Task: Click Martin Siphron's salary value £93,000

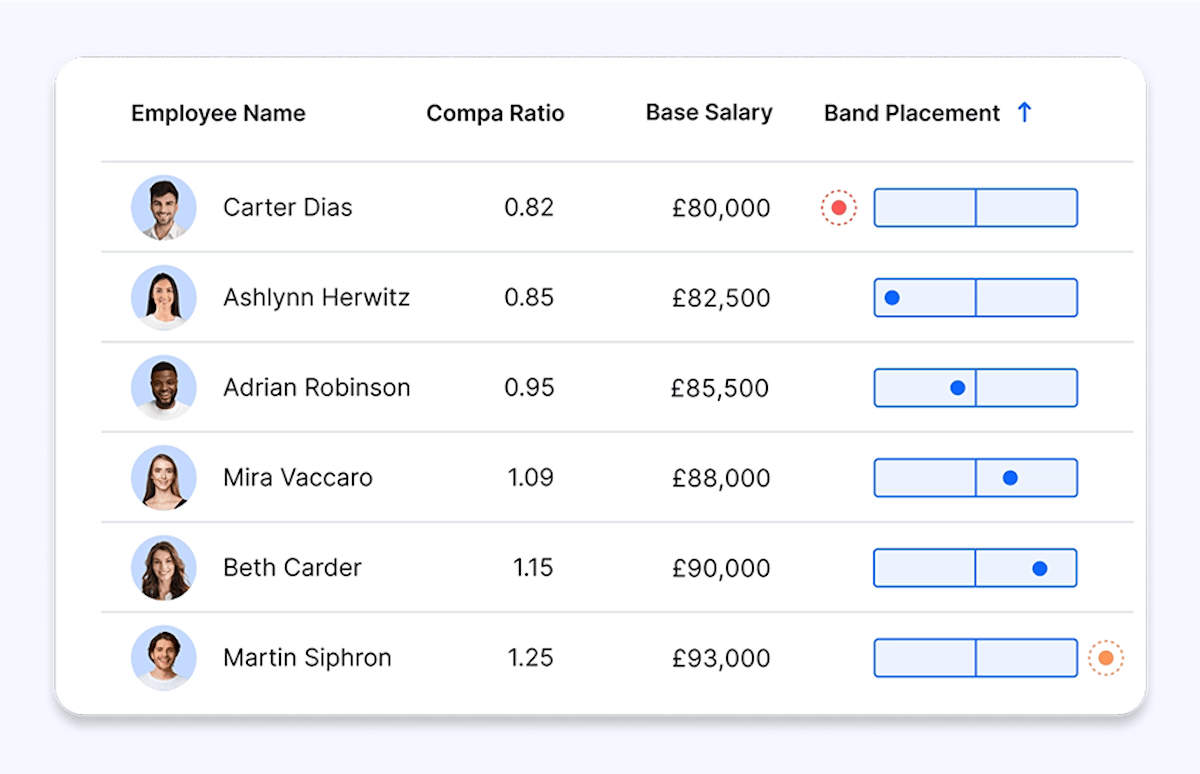Action: [720, 657]
